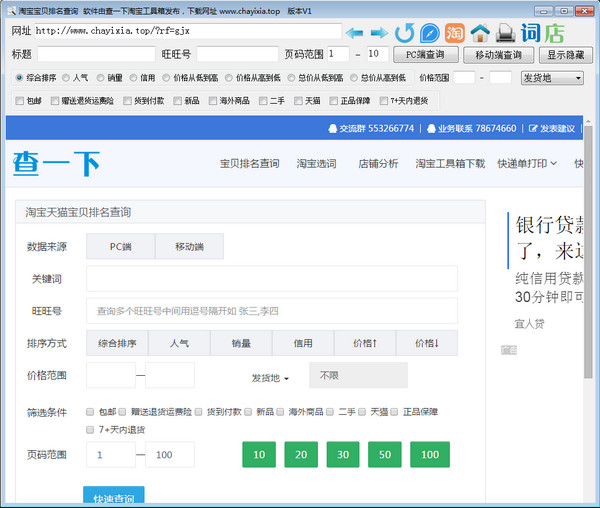The width and height of the screenshot is (600, 508).
Task: Check the 7+天内退货 checkbox in web form
Action: [90, 430]
